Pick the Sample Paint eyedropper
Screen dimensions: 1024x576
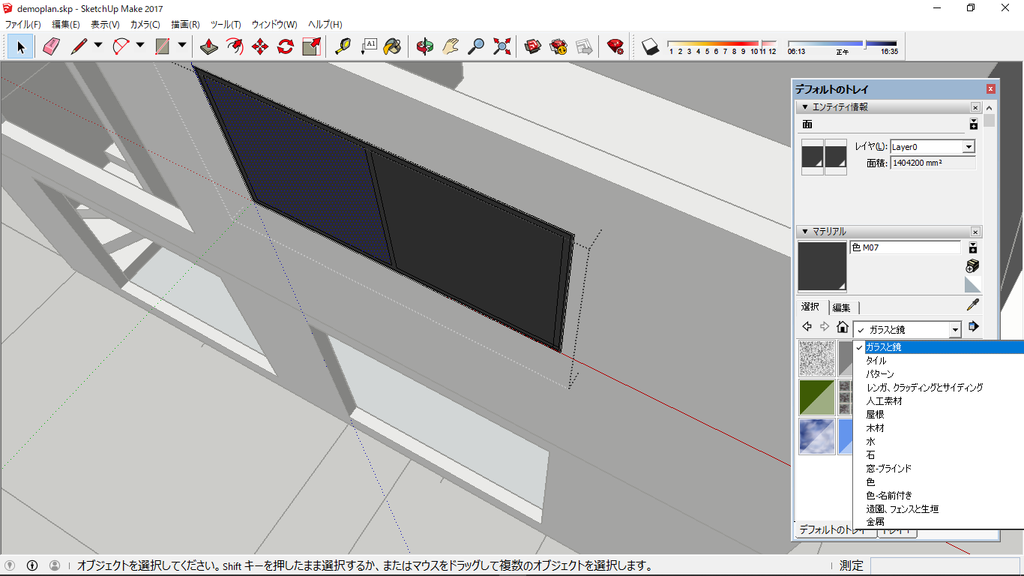(x=972, y=305)
